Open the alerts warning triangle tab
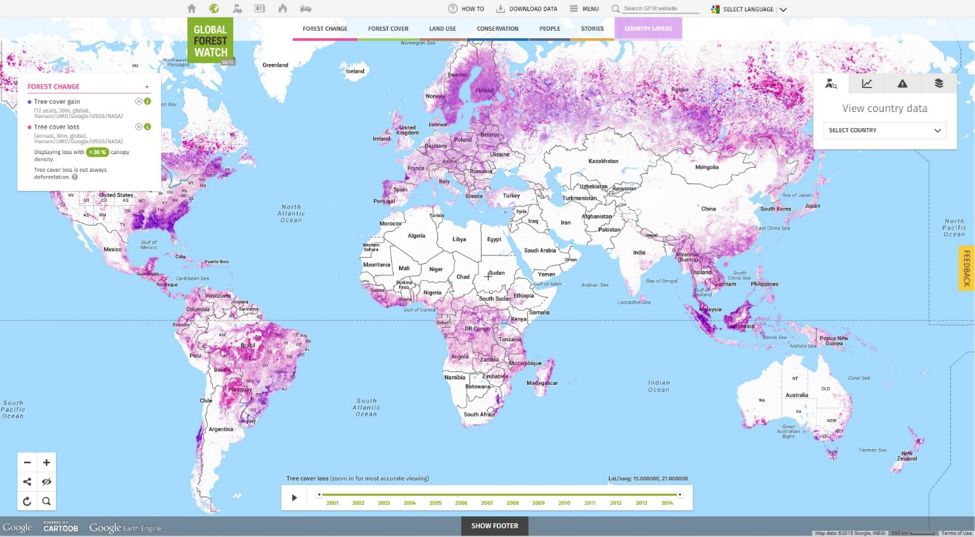975x537 pixels. (902, 84)
